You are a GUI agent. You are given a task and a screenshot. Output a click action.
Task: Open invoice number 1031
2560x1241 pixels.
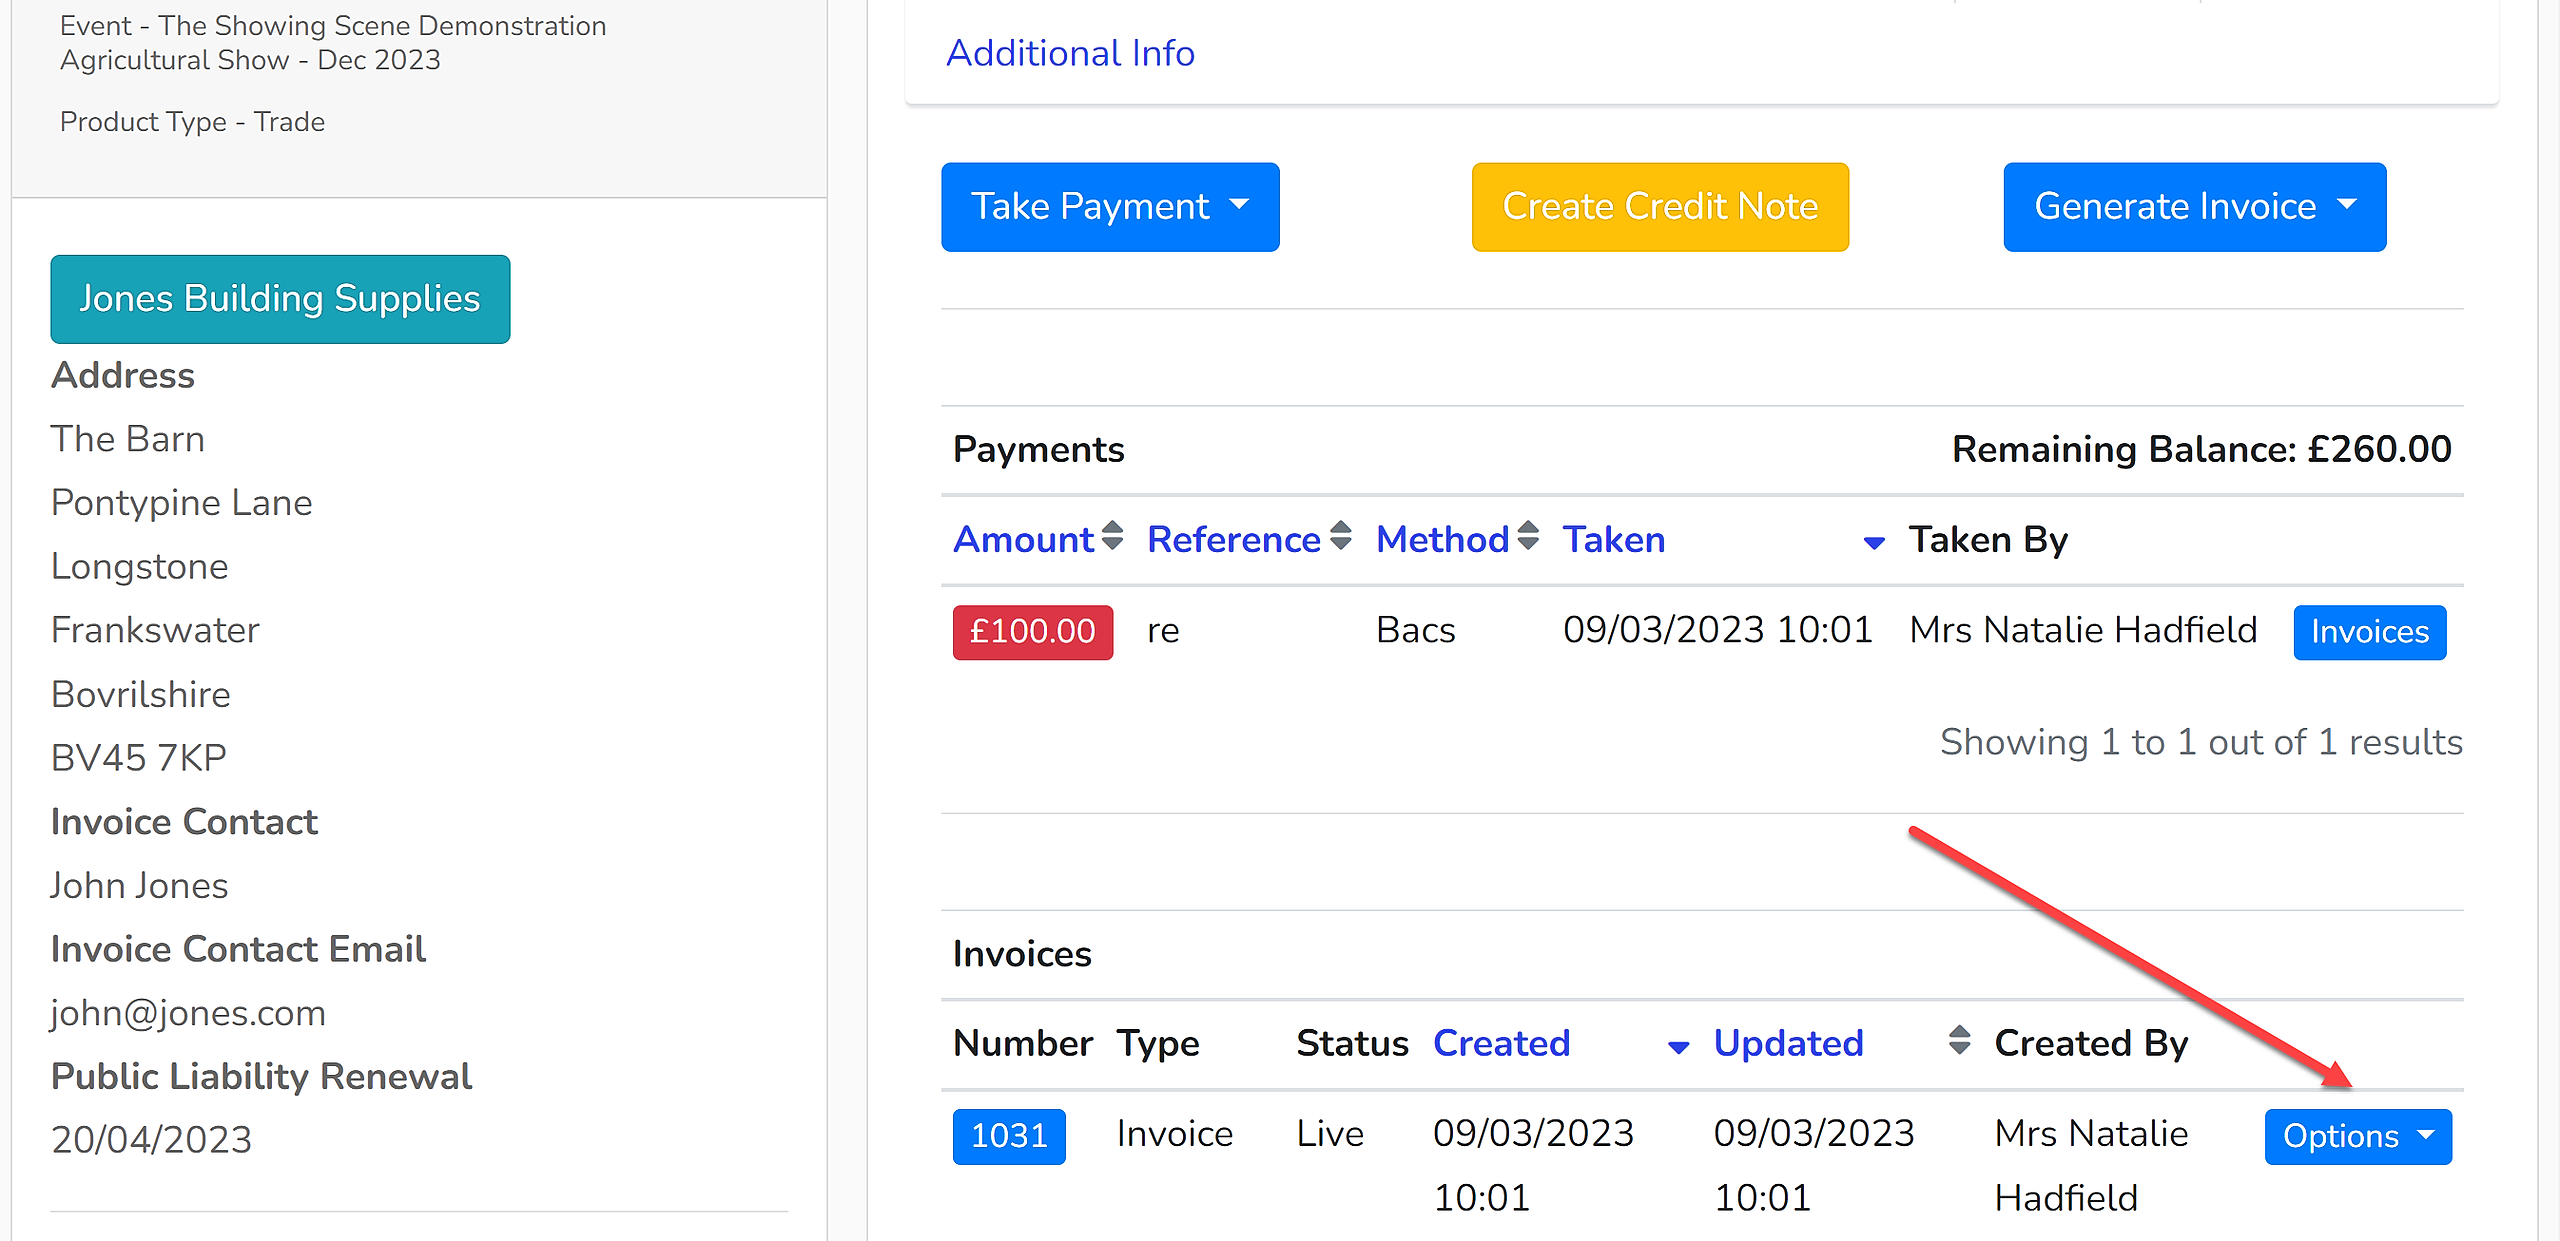click(x=1009, y=1136)
